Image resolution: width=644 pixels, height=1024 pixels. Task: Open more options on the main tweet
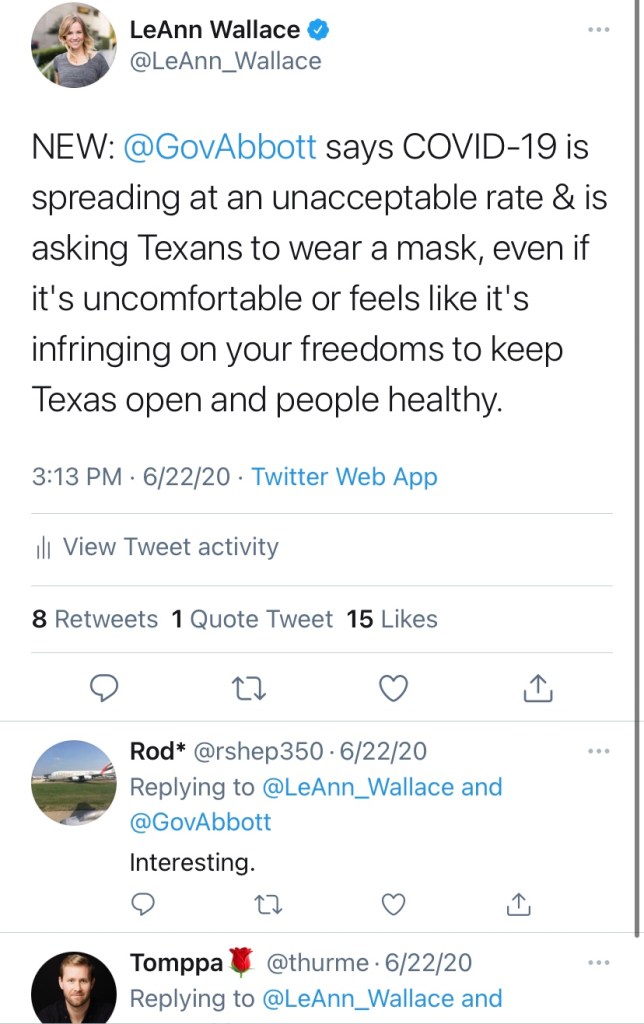pos(598,30)
